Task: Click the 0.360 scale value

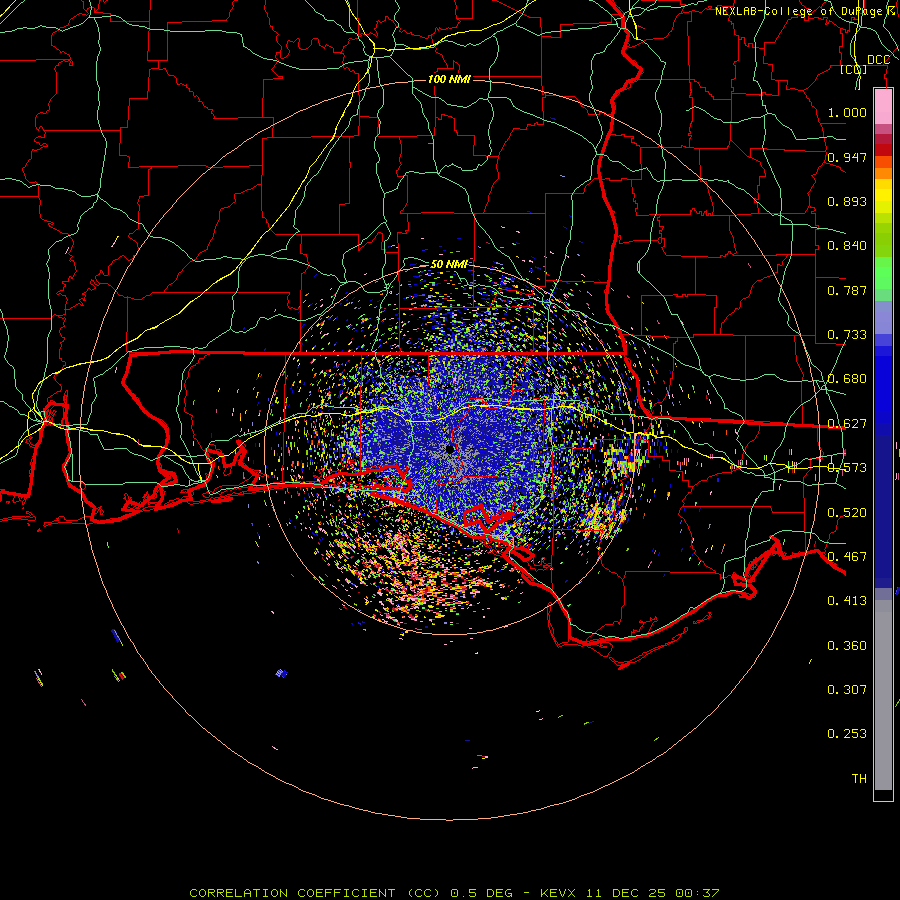Action: (847, 646)
